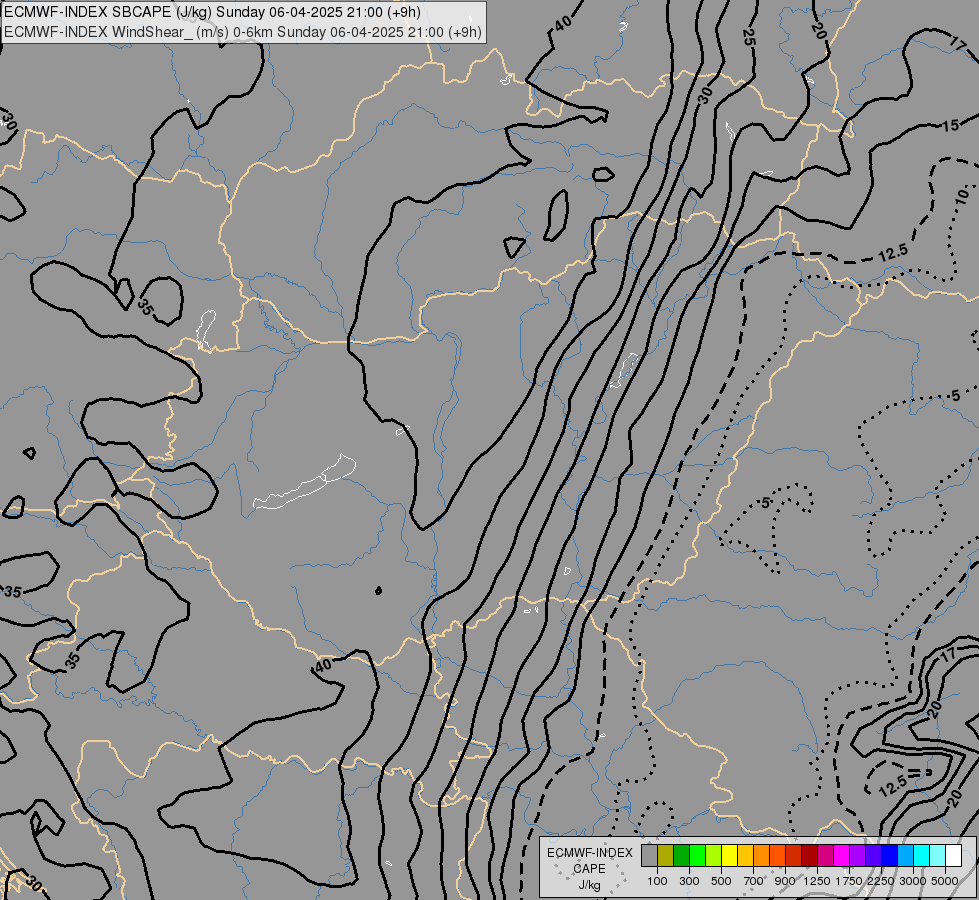Viewport: 979px width, 900px height.
Task: Pick the bright cyan legend swatch
Action: pyautogui.click(x=922, y=855)
